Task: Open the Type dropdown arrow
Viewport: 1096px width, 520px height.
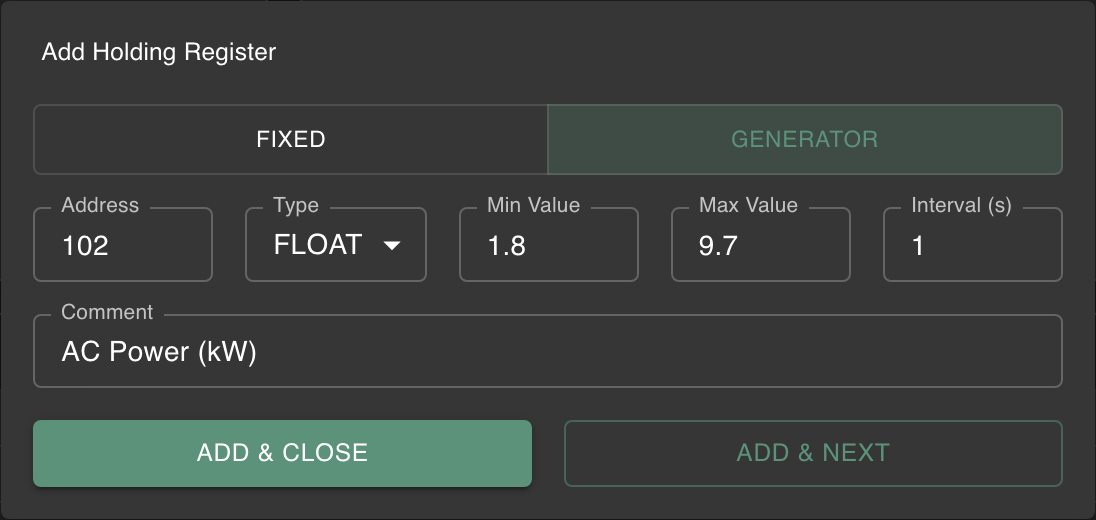Action: click(392, 246)
